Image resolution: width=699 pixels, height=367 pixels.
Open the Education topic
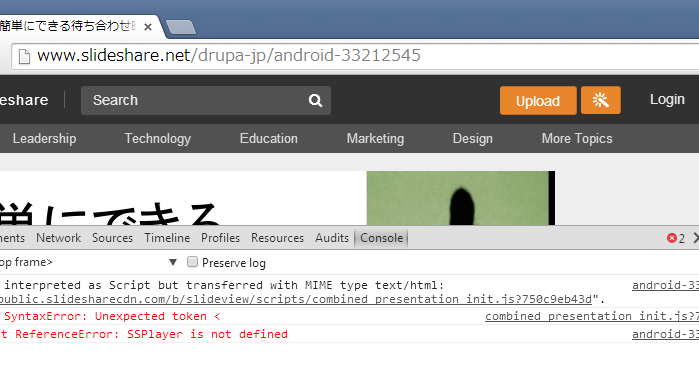[269, 139]
